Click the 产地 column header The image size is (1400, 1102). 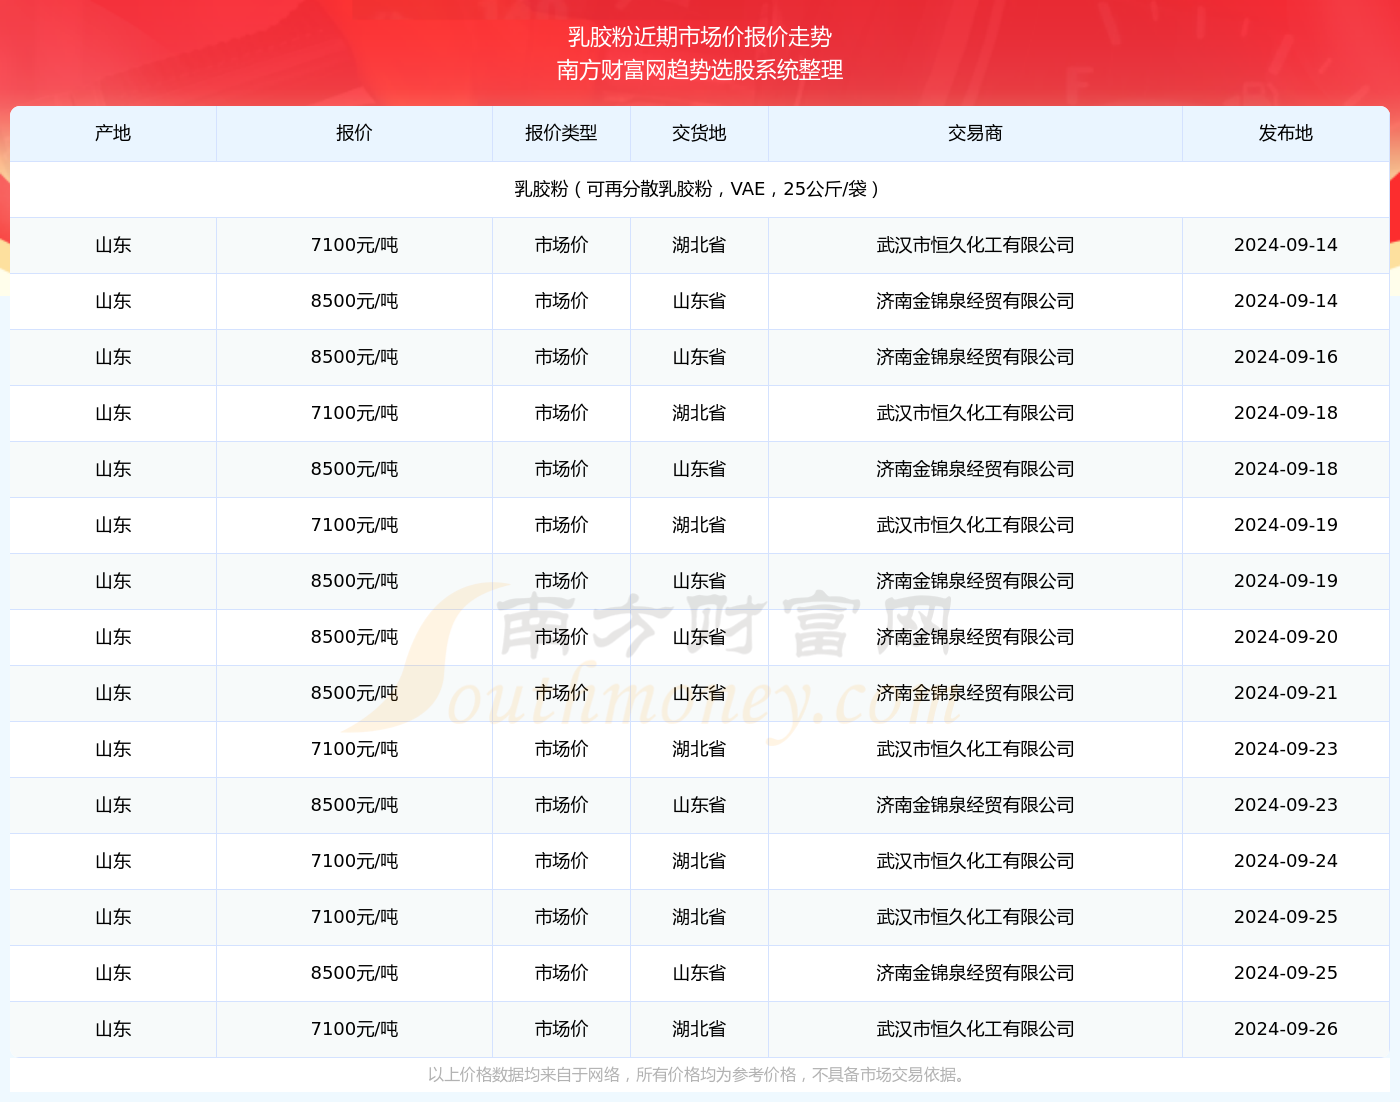[x=113, y=133]
